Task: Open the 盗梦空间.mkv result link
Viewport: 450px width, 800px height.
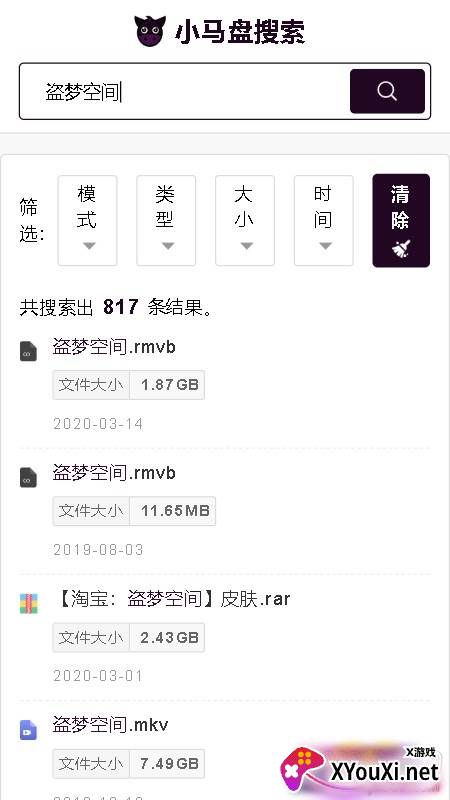Action: point(110,725)
